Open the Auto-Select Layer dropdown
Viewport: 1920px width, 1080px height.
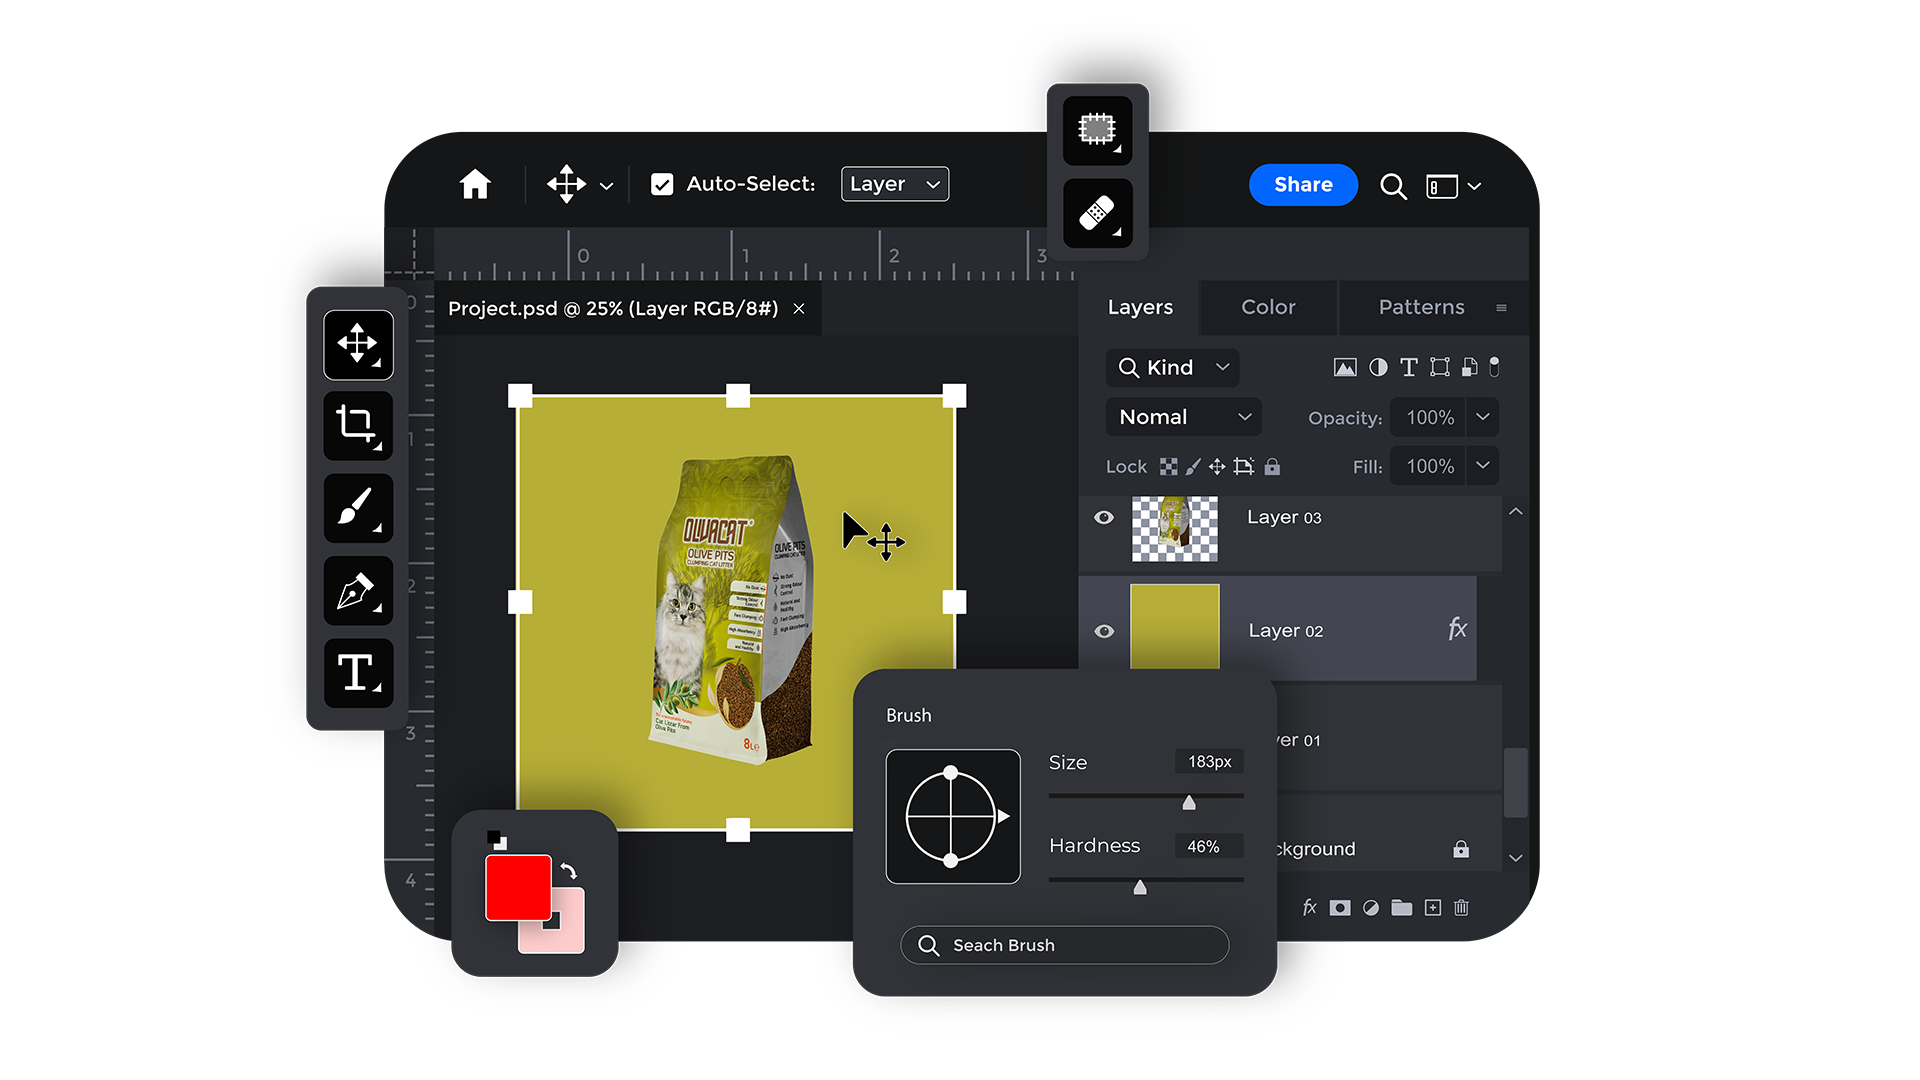tap(894, 184)
